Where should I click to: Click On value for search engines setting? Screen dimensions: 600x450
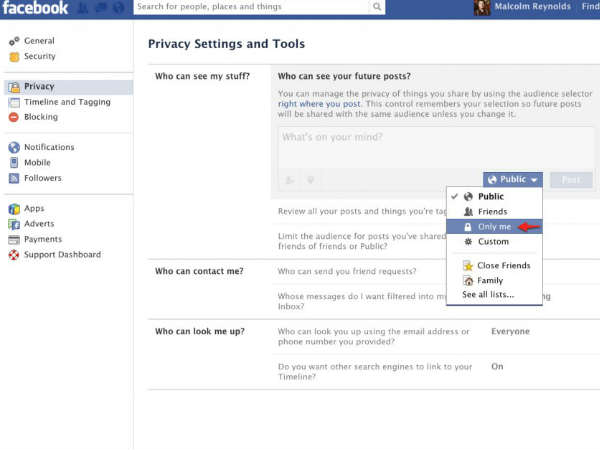[x=497, y=367]
